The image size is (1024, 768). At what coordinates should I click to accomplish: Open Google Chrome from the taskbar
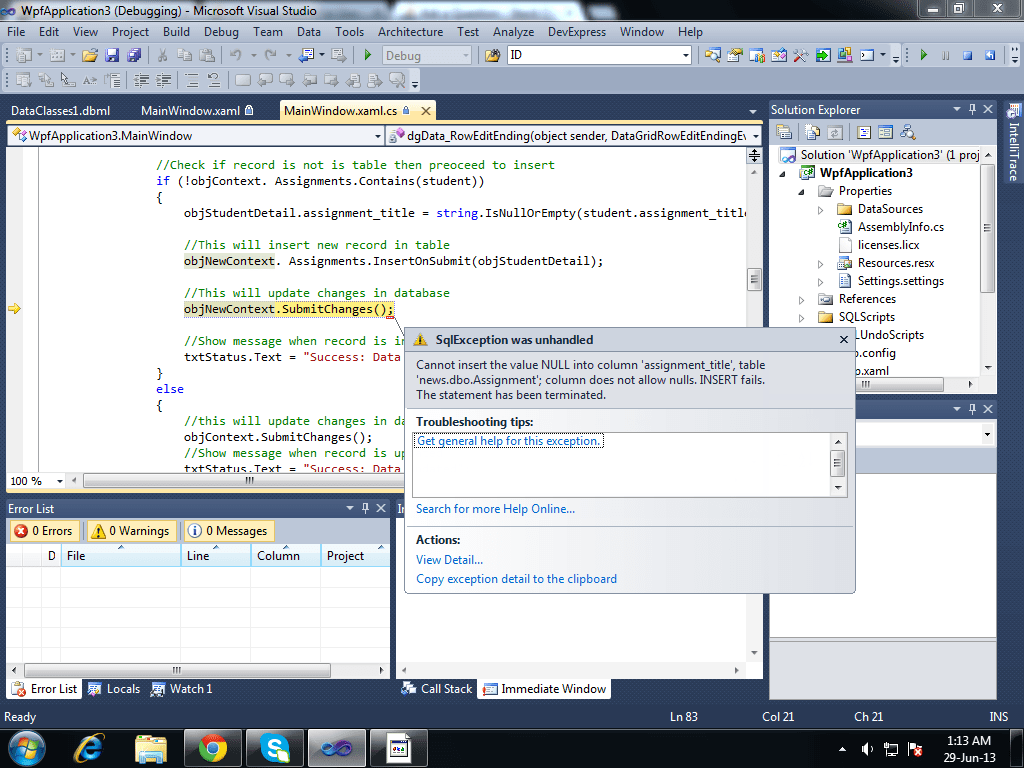(212, 748)
